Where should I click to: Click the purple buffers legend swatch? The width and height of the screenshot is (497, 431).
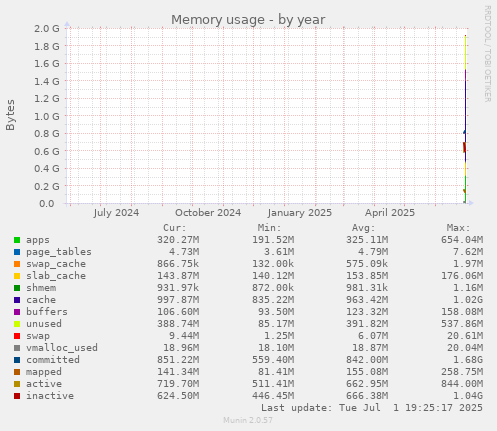tap(17, 312)
